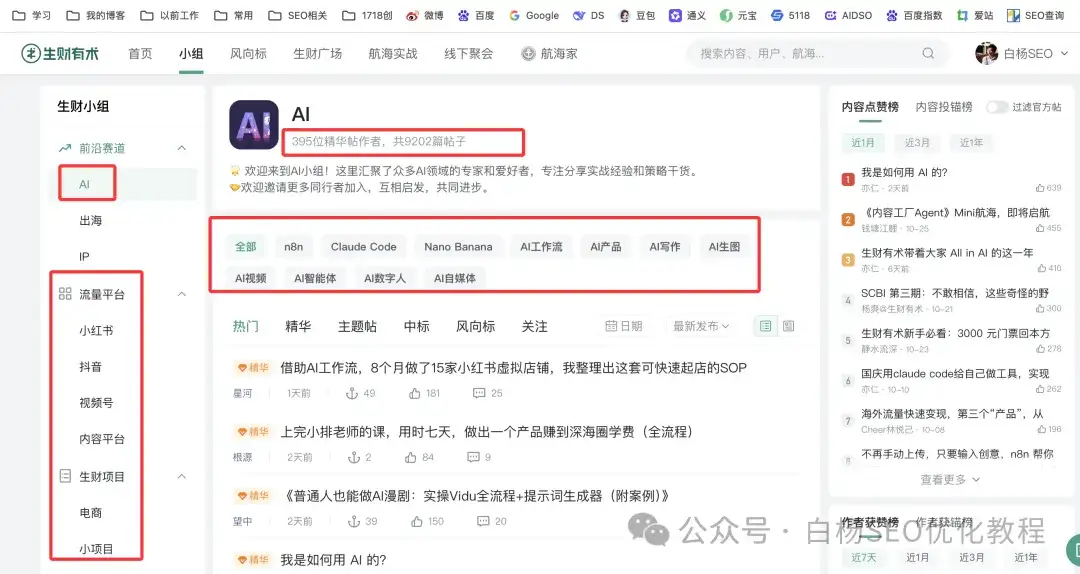This screenshot has height=574, width=1080.
Task: Open the 5118 bookmark
Action: point(790,15)
